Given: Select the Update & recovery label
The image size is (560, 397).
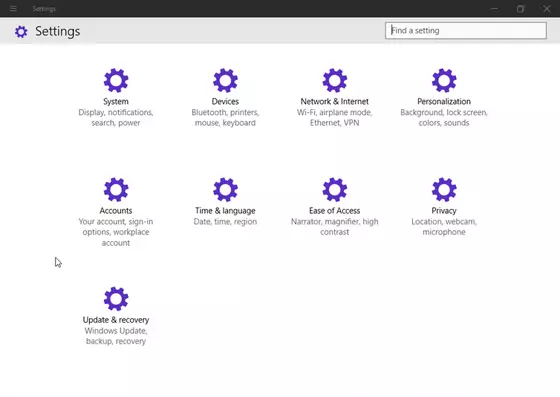Looking at the screenshot, I should (116, 320).
